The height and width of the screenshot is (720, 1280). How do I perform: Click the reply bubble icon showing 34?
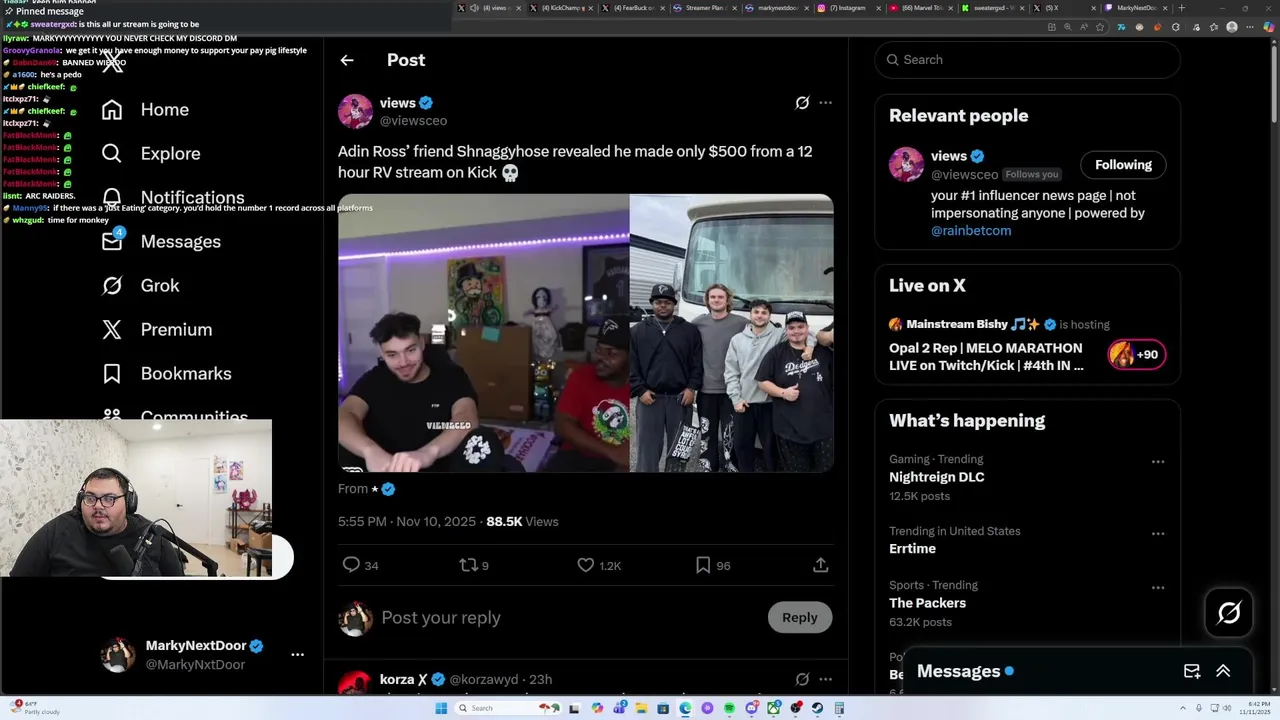[x=351, y=565]
